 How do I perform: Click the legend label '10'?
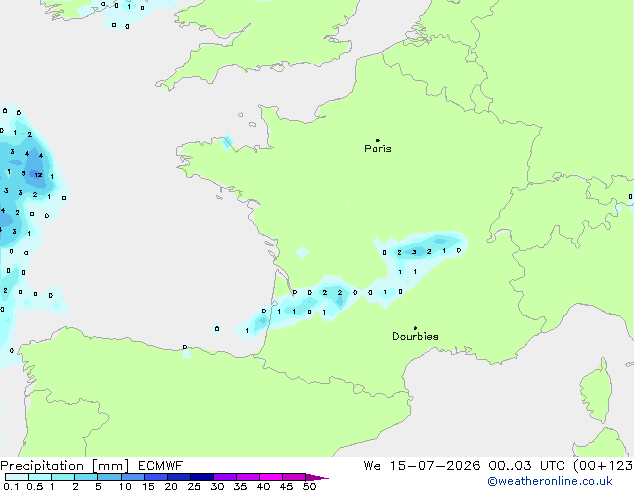coord(125,486)
